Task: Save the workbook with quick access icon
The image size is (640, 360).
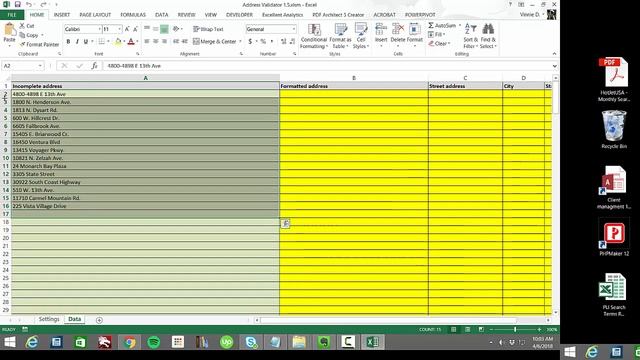Action: tap(18, 4)
